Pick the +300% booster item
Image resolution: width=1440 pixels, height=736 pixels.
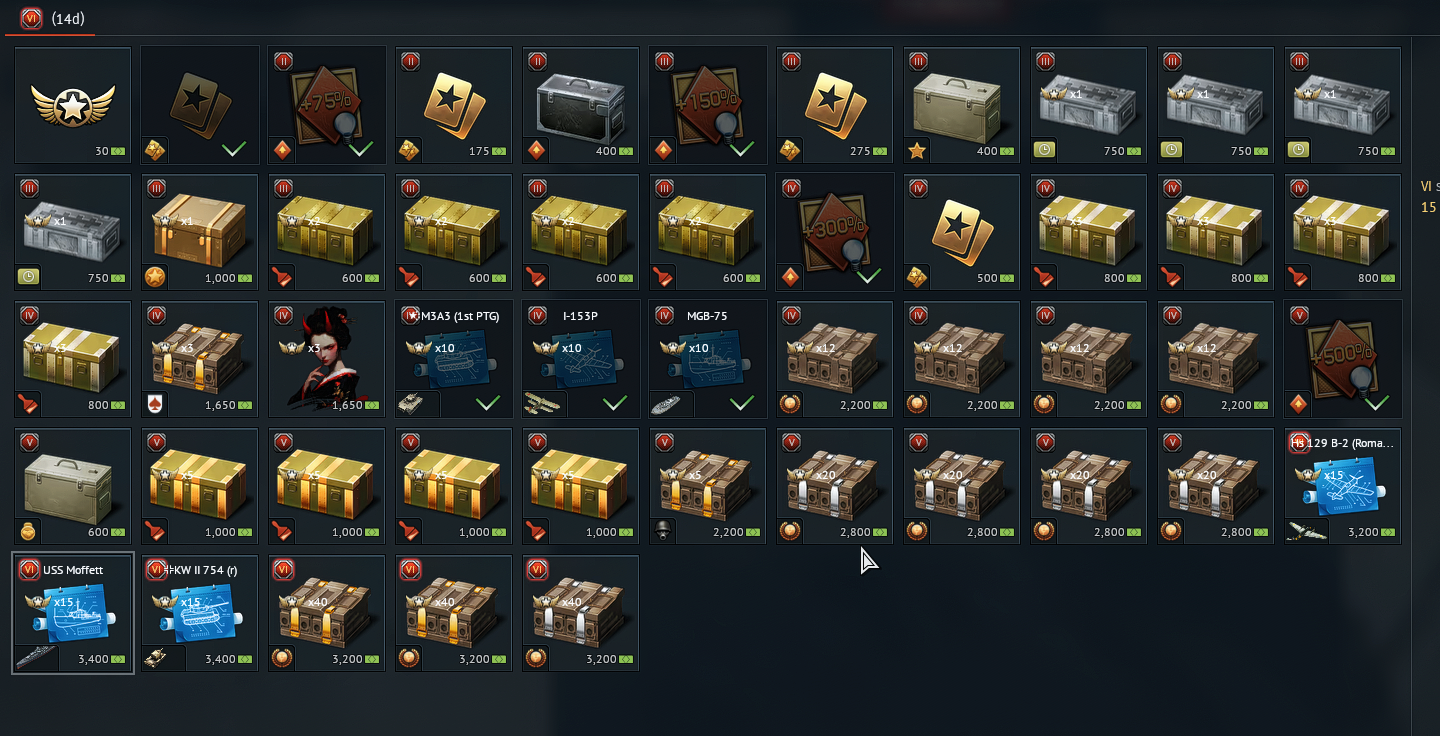click(835, 231)
